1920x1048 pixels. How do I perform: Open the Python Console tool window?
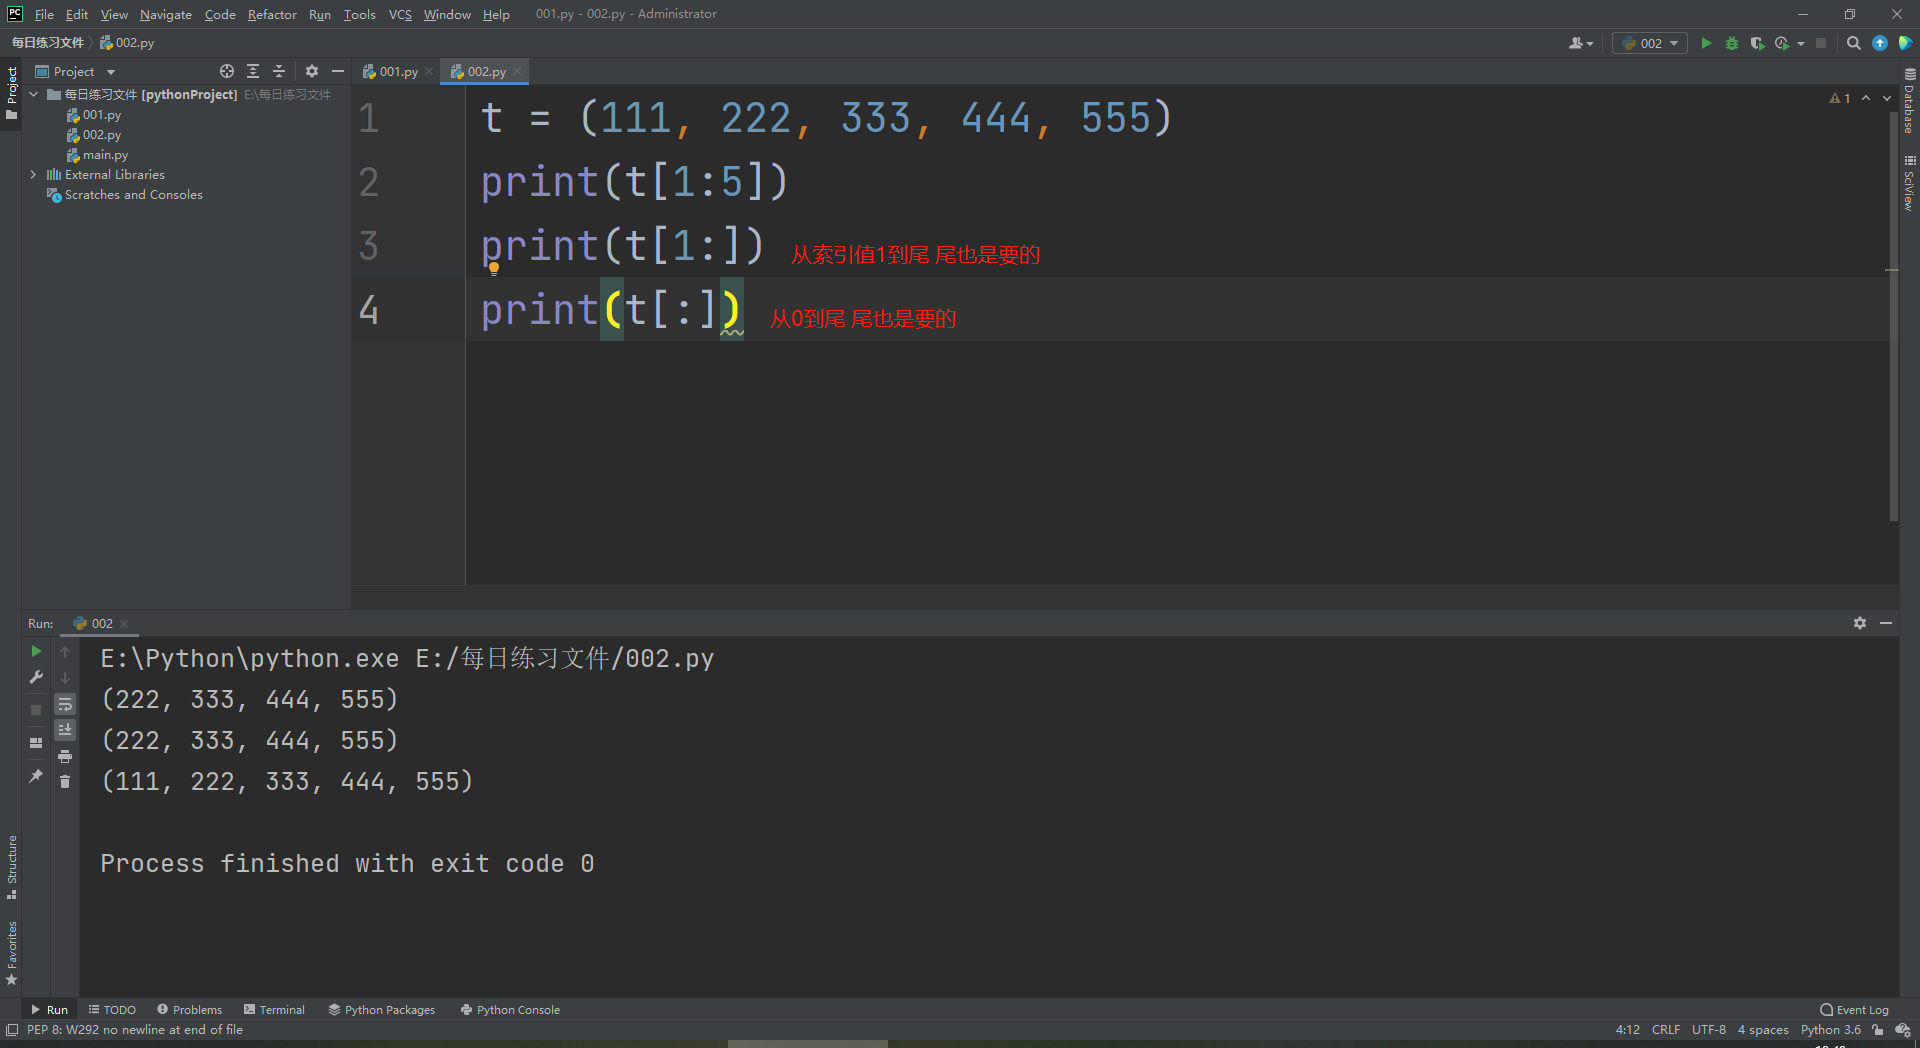point(510,1010)
